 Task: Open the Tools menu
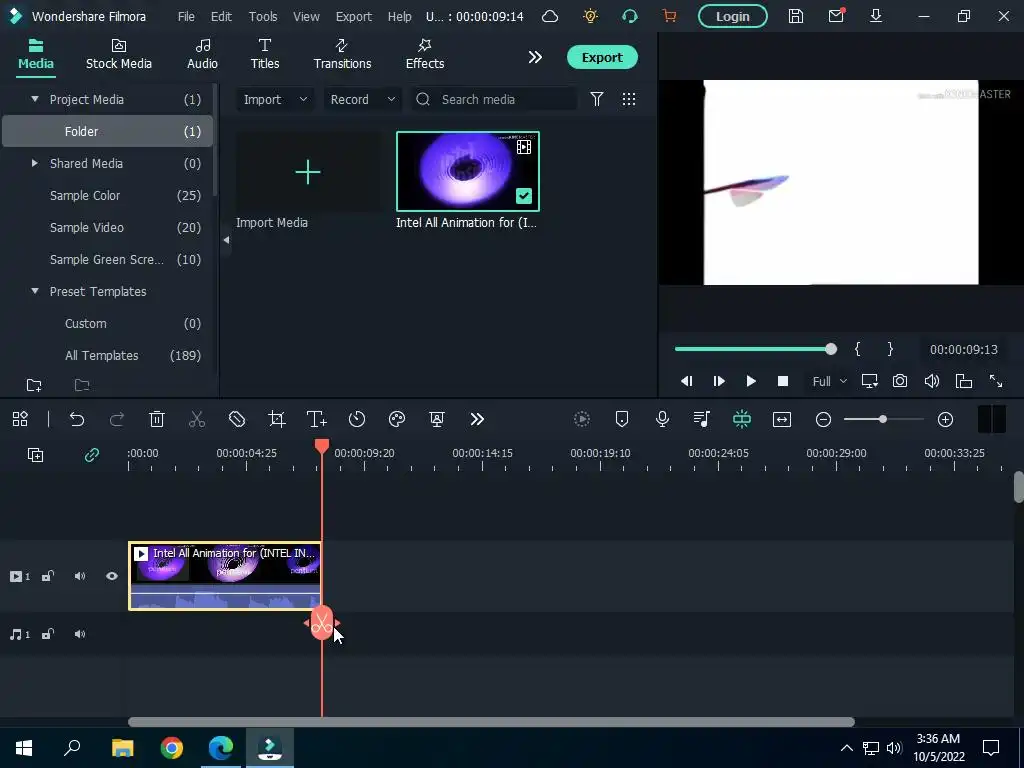coord(263,16)
